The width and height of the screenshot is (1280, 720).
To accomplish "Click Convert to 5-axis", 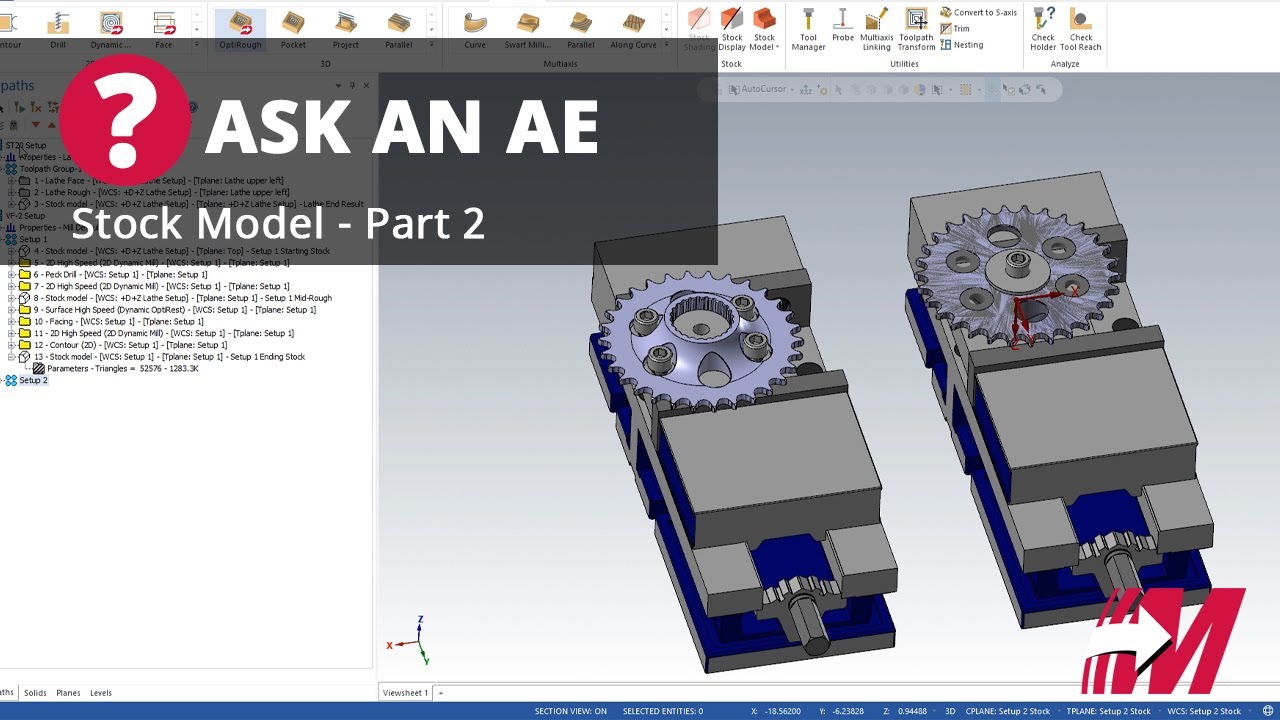I will (x=979, y=12).
